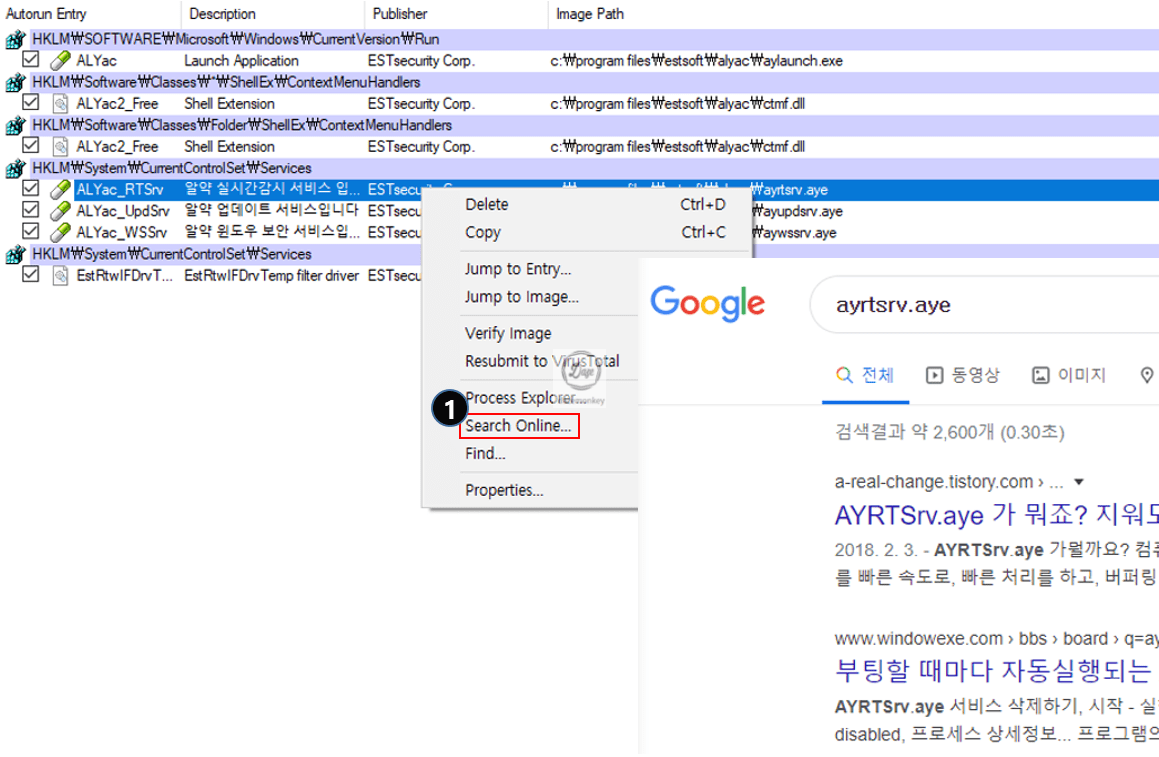The height and width of the screenshot is (757, 1159).
Task: Uncheck the ALYac_WSSrv service checkbox
Action: point(30,231)
